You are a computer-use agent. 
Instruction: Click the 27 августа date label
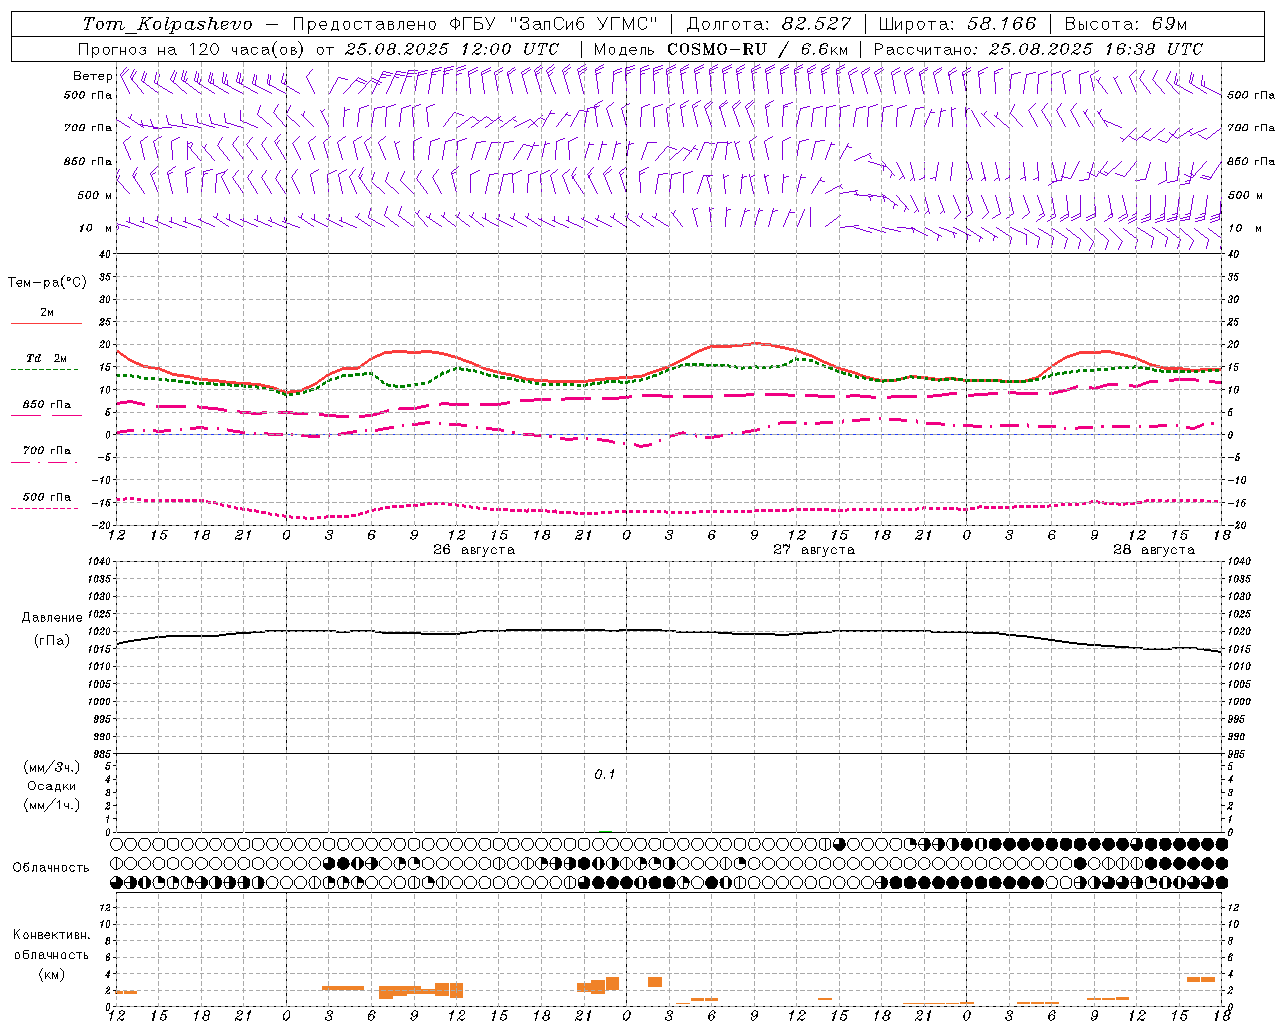(814, 550)
